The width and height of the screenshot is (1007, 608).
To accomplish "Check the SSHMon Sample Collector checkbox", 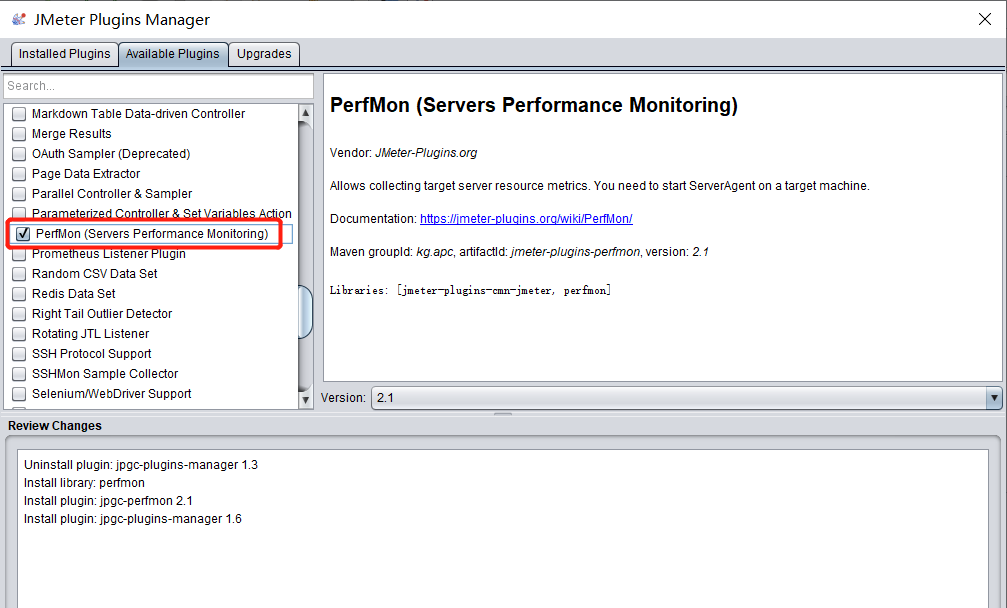I will point(19,374).
